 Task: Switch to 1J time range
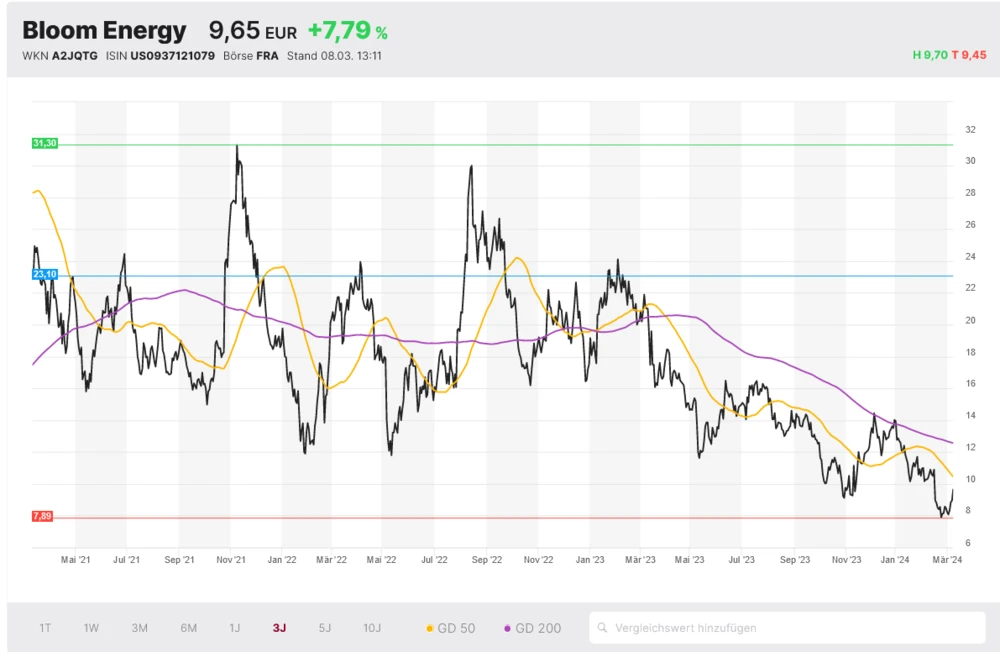[x=235, y=628]
